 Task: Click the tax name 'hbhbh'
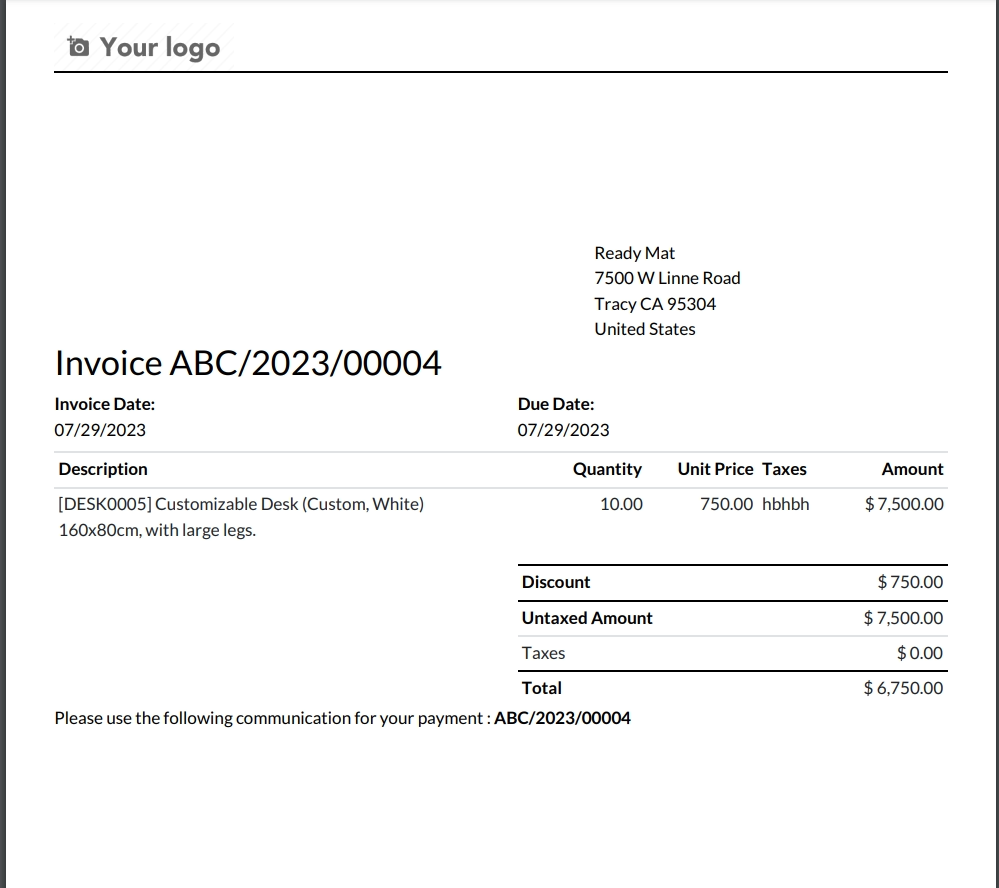[x=786, y=505]
